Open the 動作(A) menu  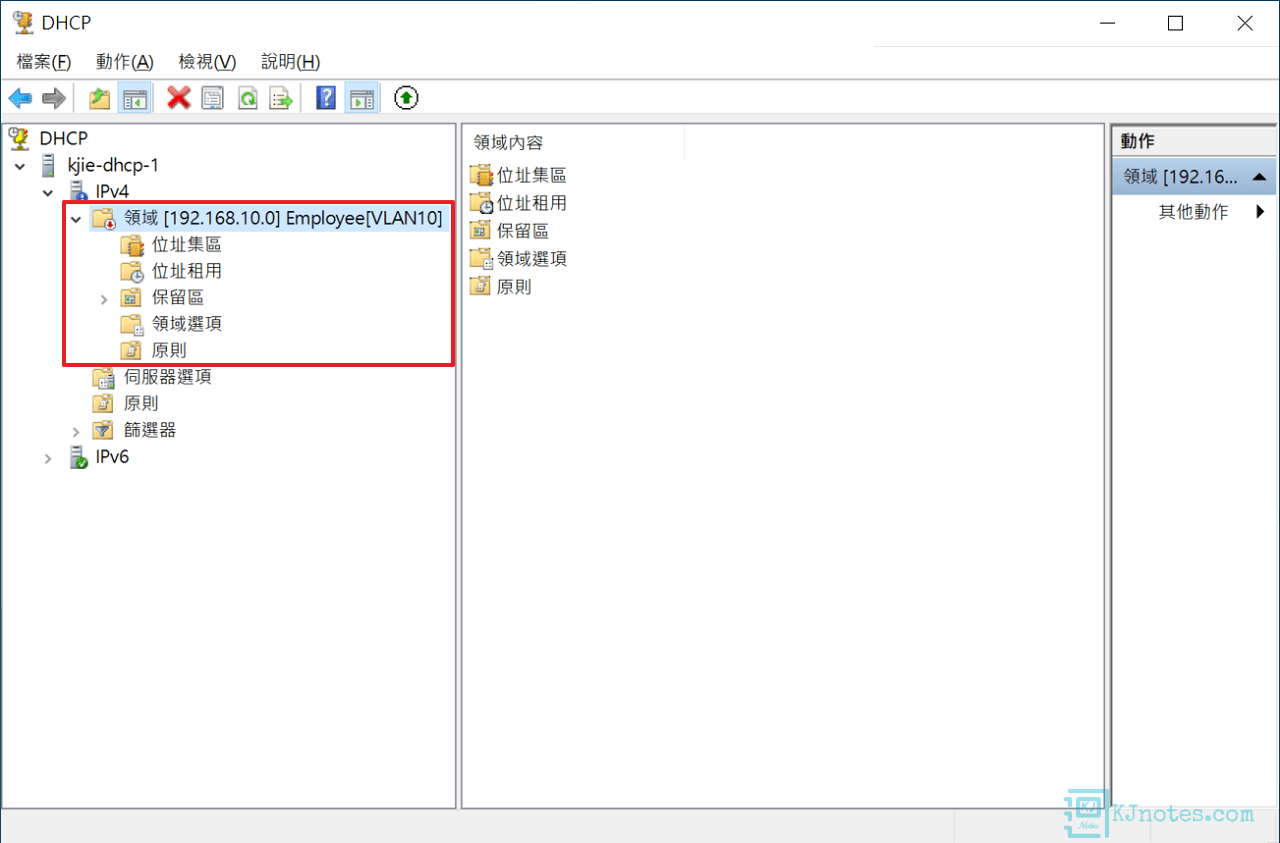click(x=125, y=62)
